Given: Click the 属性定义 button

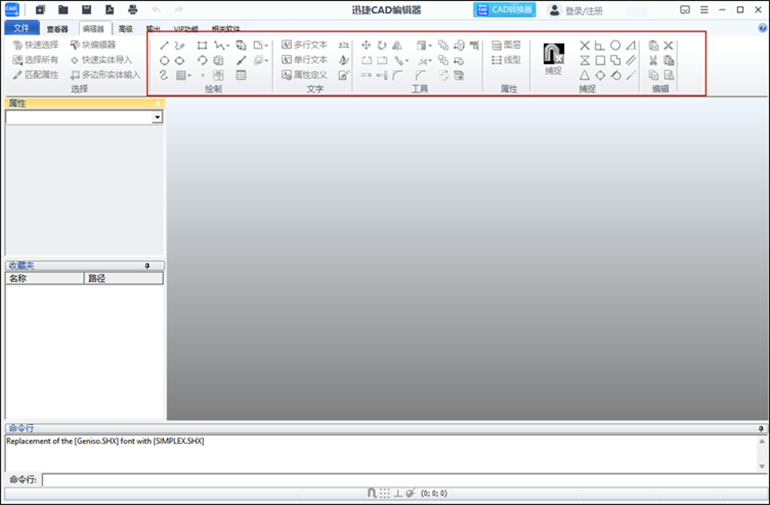Looking at the screenshot, I should [x=304, y=75].
